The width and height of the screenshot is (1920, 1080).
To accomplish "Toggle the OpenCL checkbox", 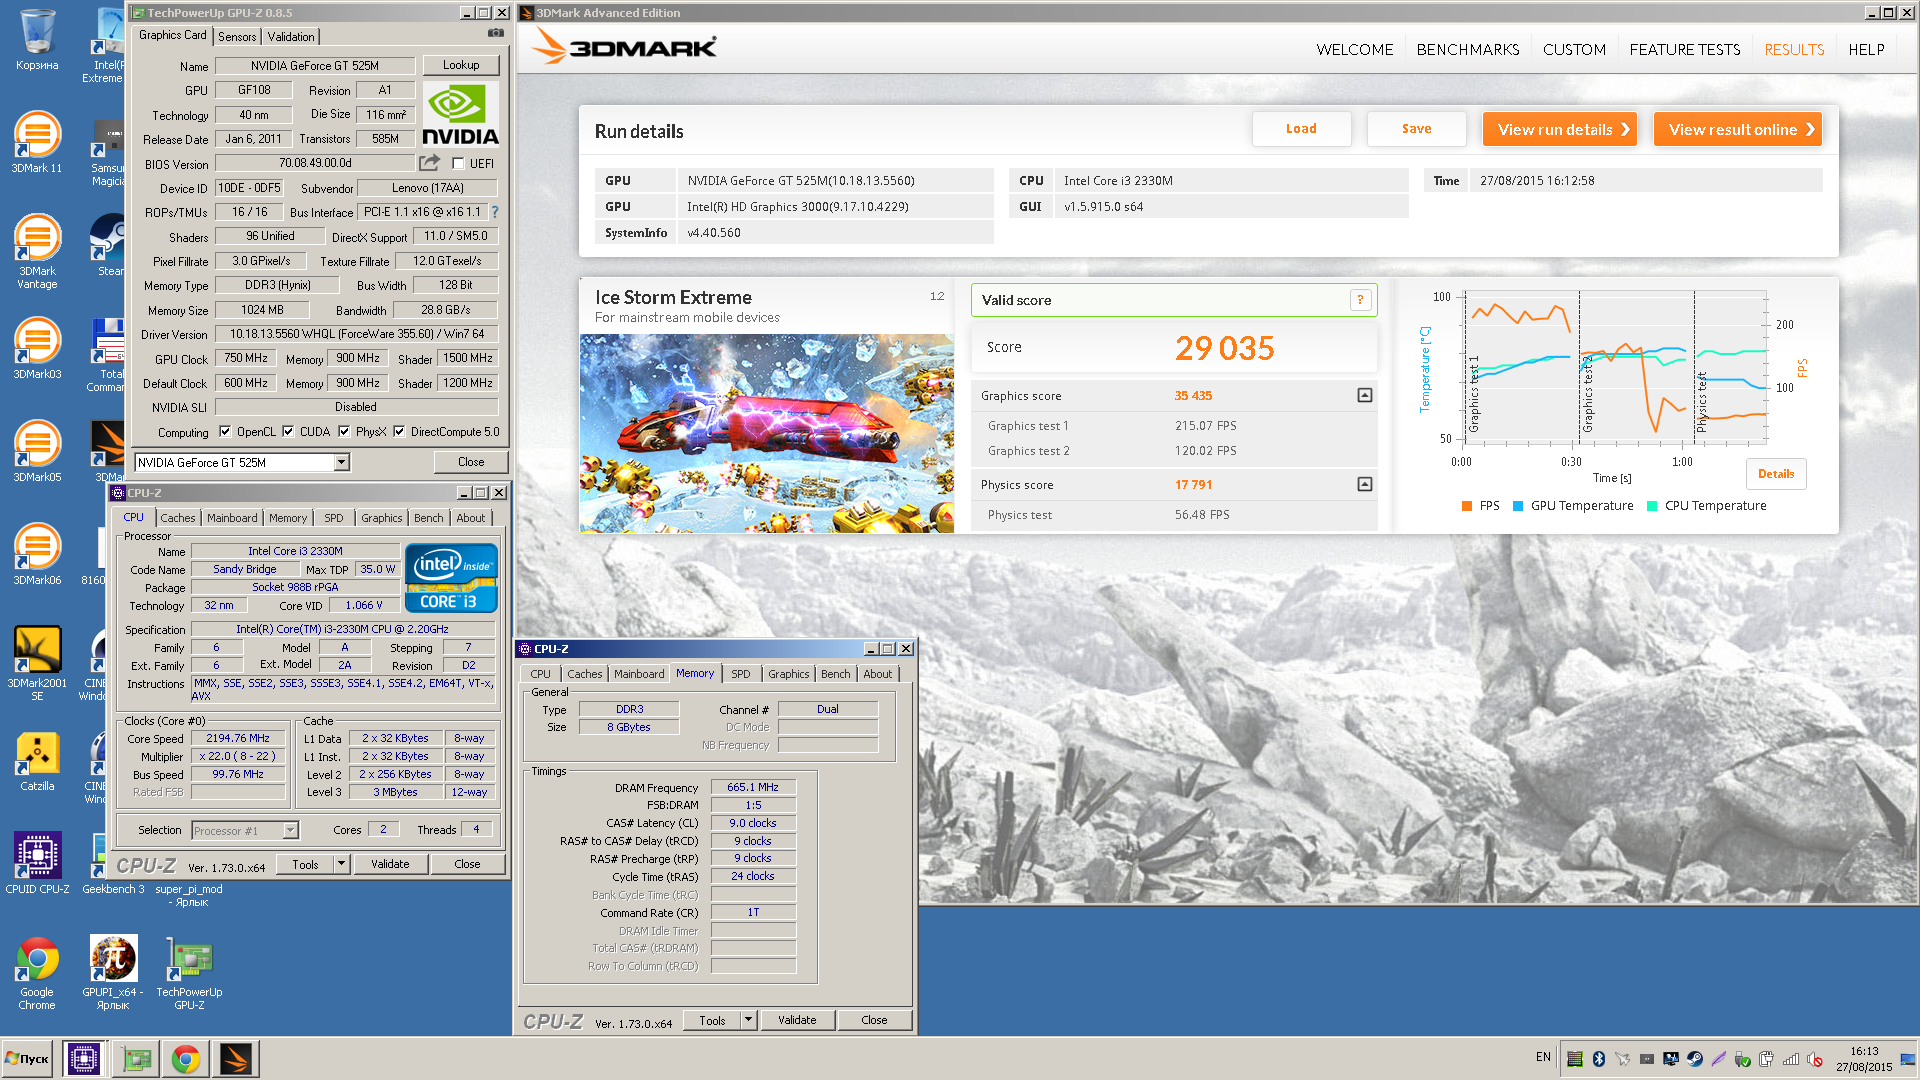I will 225,432.
